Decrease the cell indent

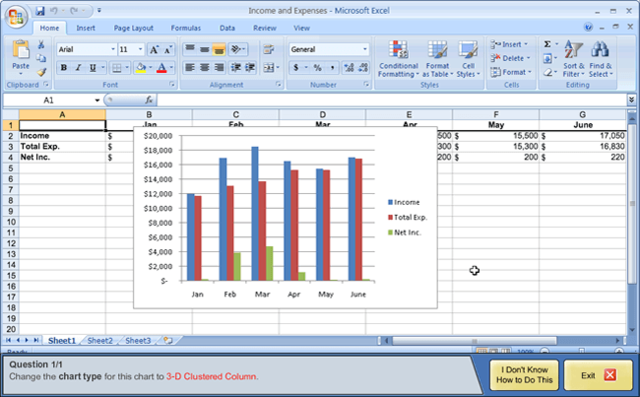236,67
